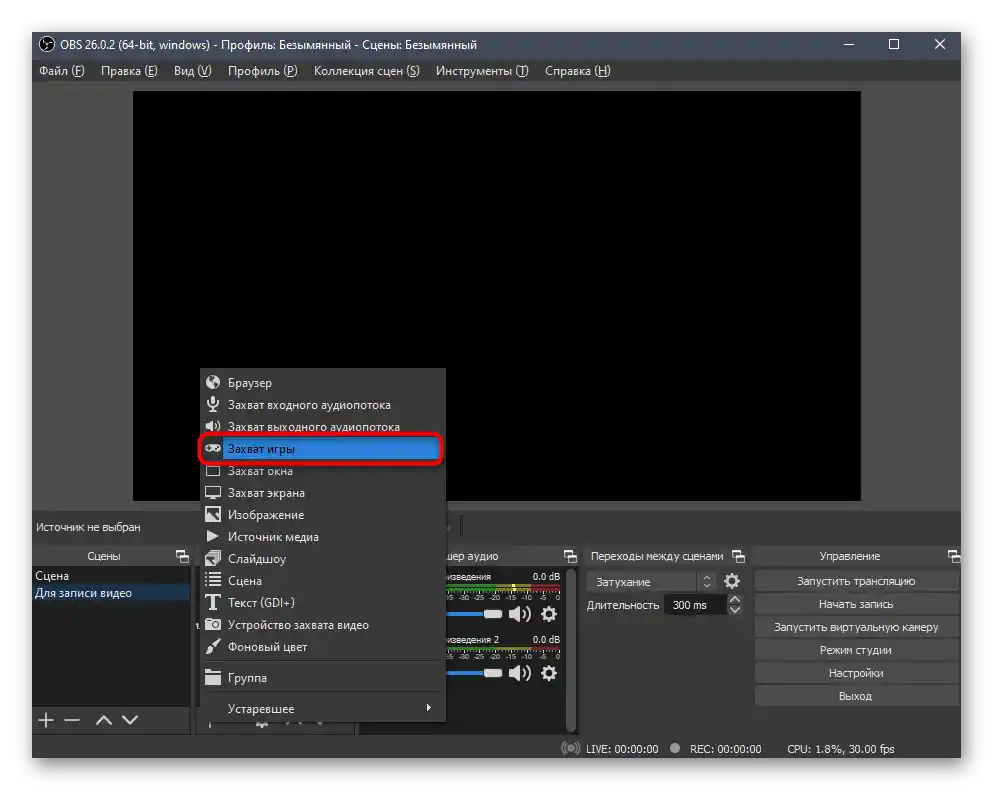Add a Текст (GDI+) source
993x790 pixels.
pos(323,602)
